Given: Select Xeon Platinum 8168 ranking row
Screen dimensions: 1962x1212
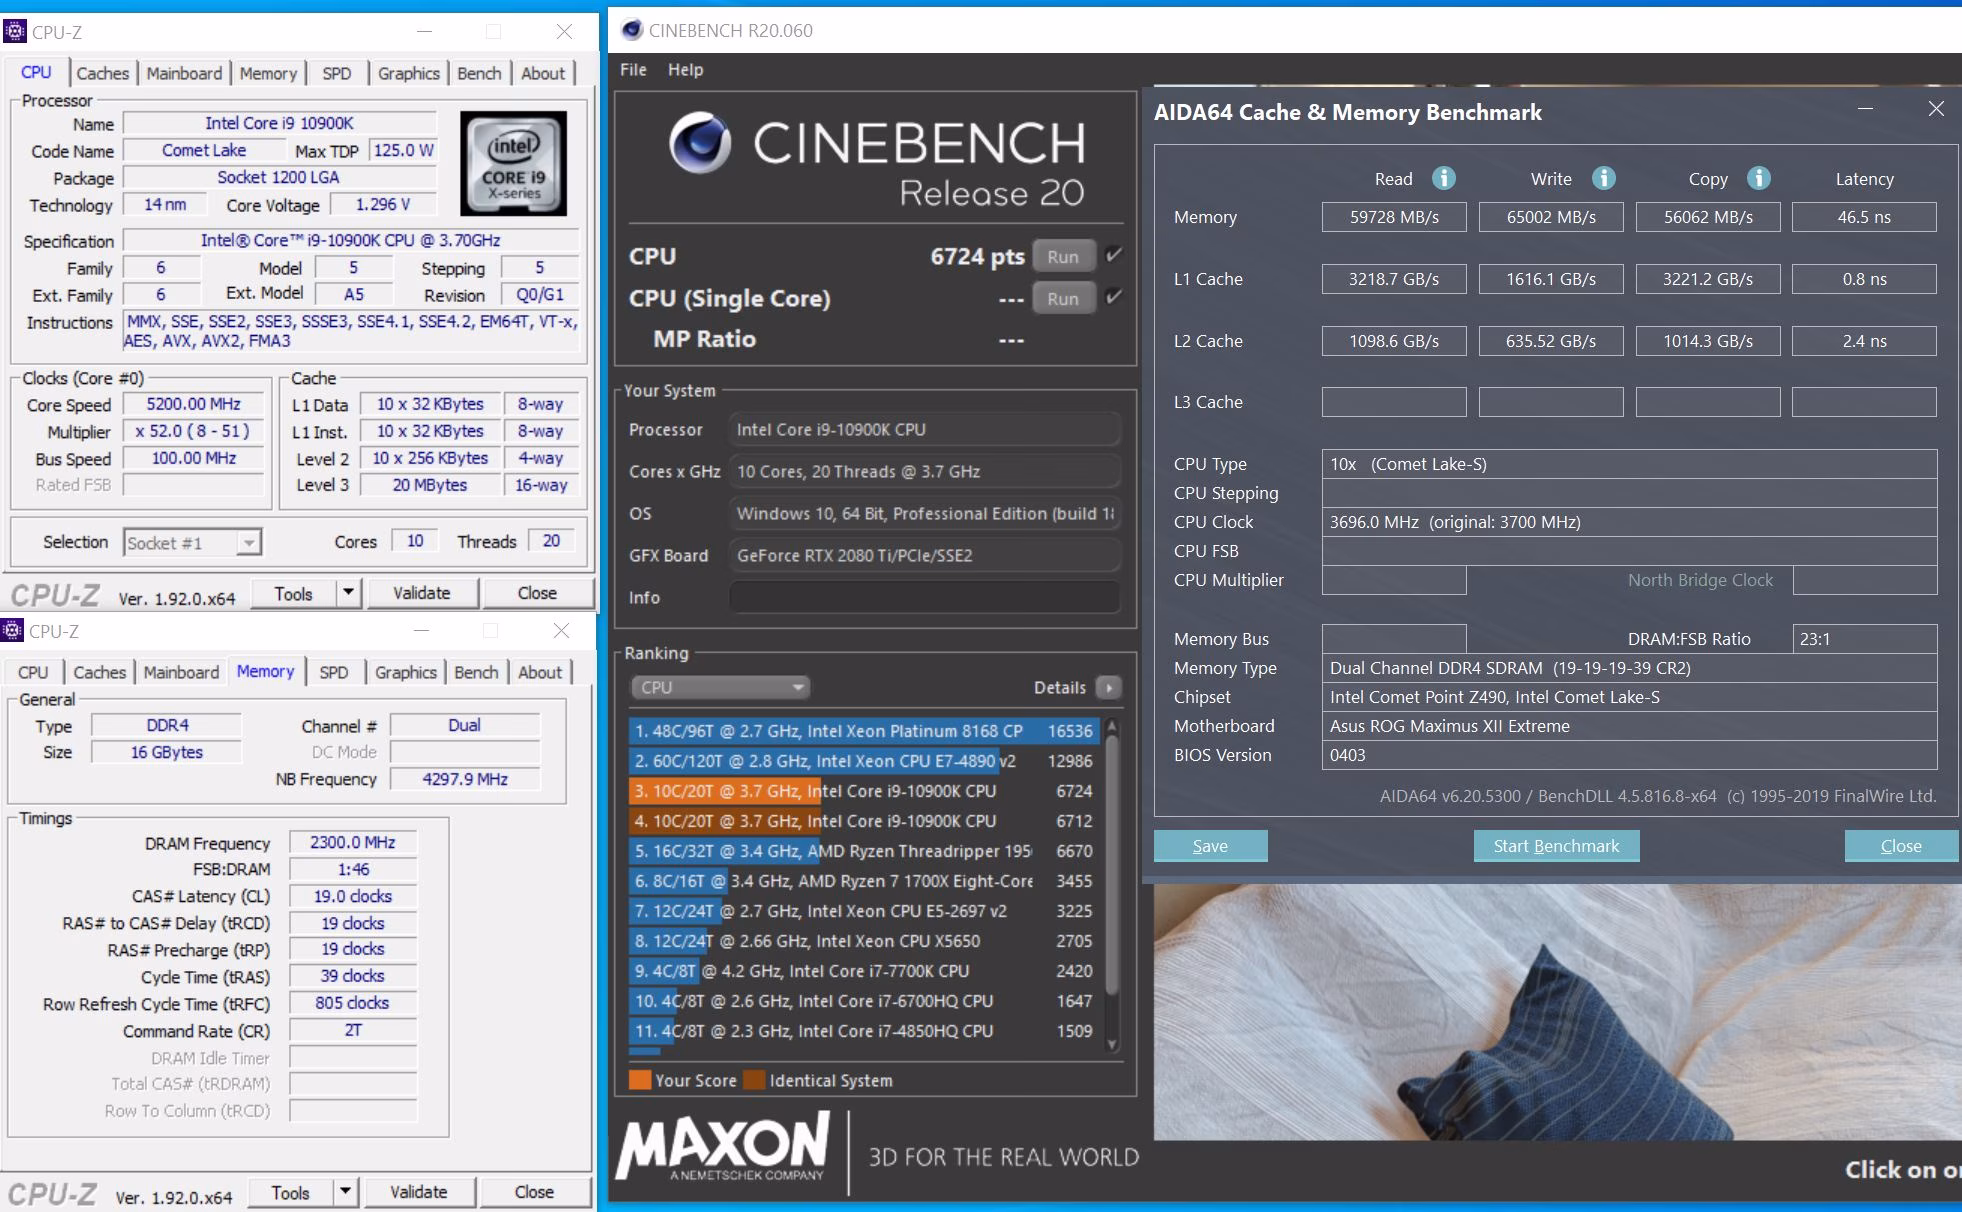Looking at the screenshot, I should tap(864, 731).
